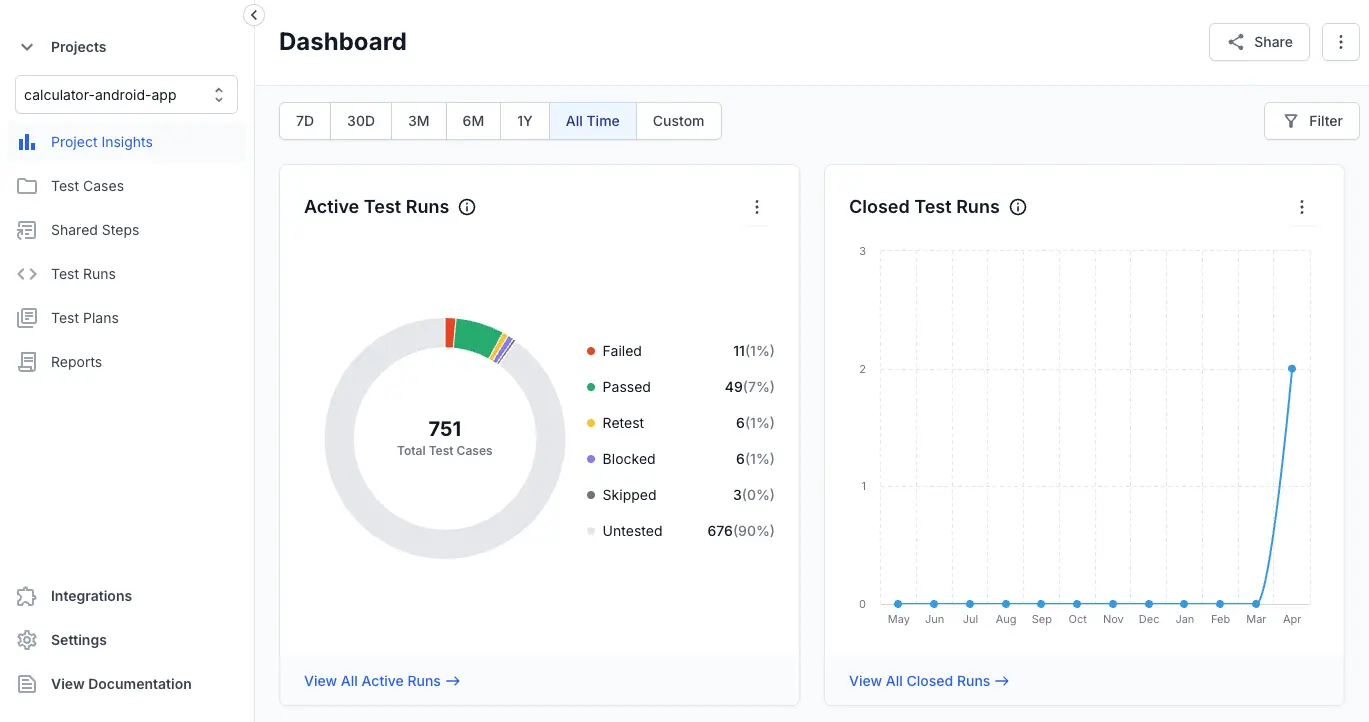Screen dimensions: 1369x722
Task: Click the Project Insights bar chart icon
Action: click(x=27, y=142)
